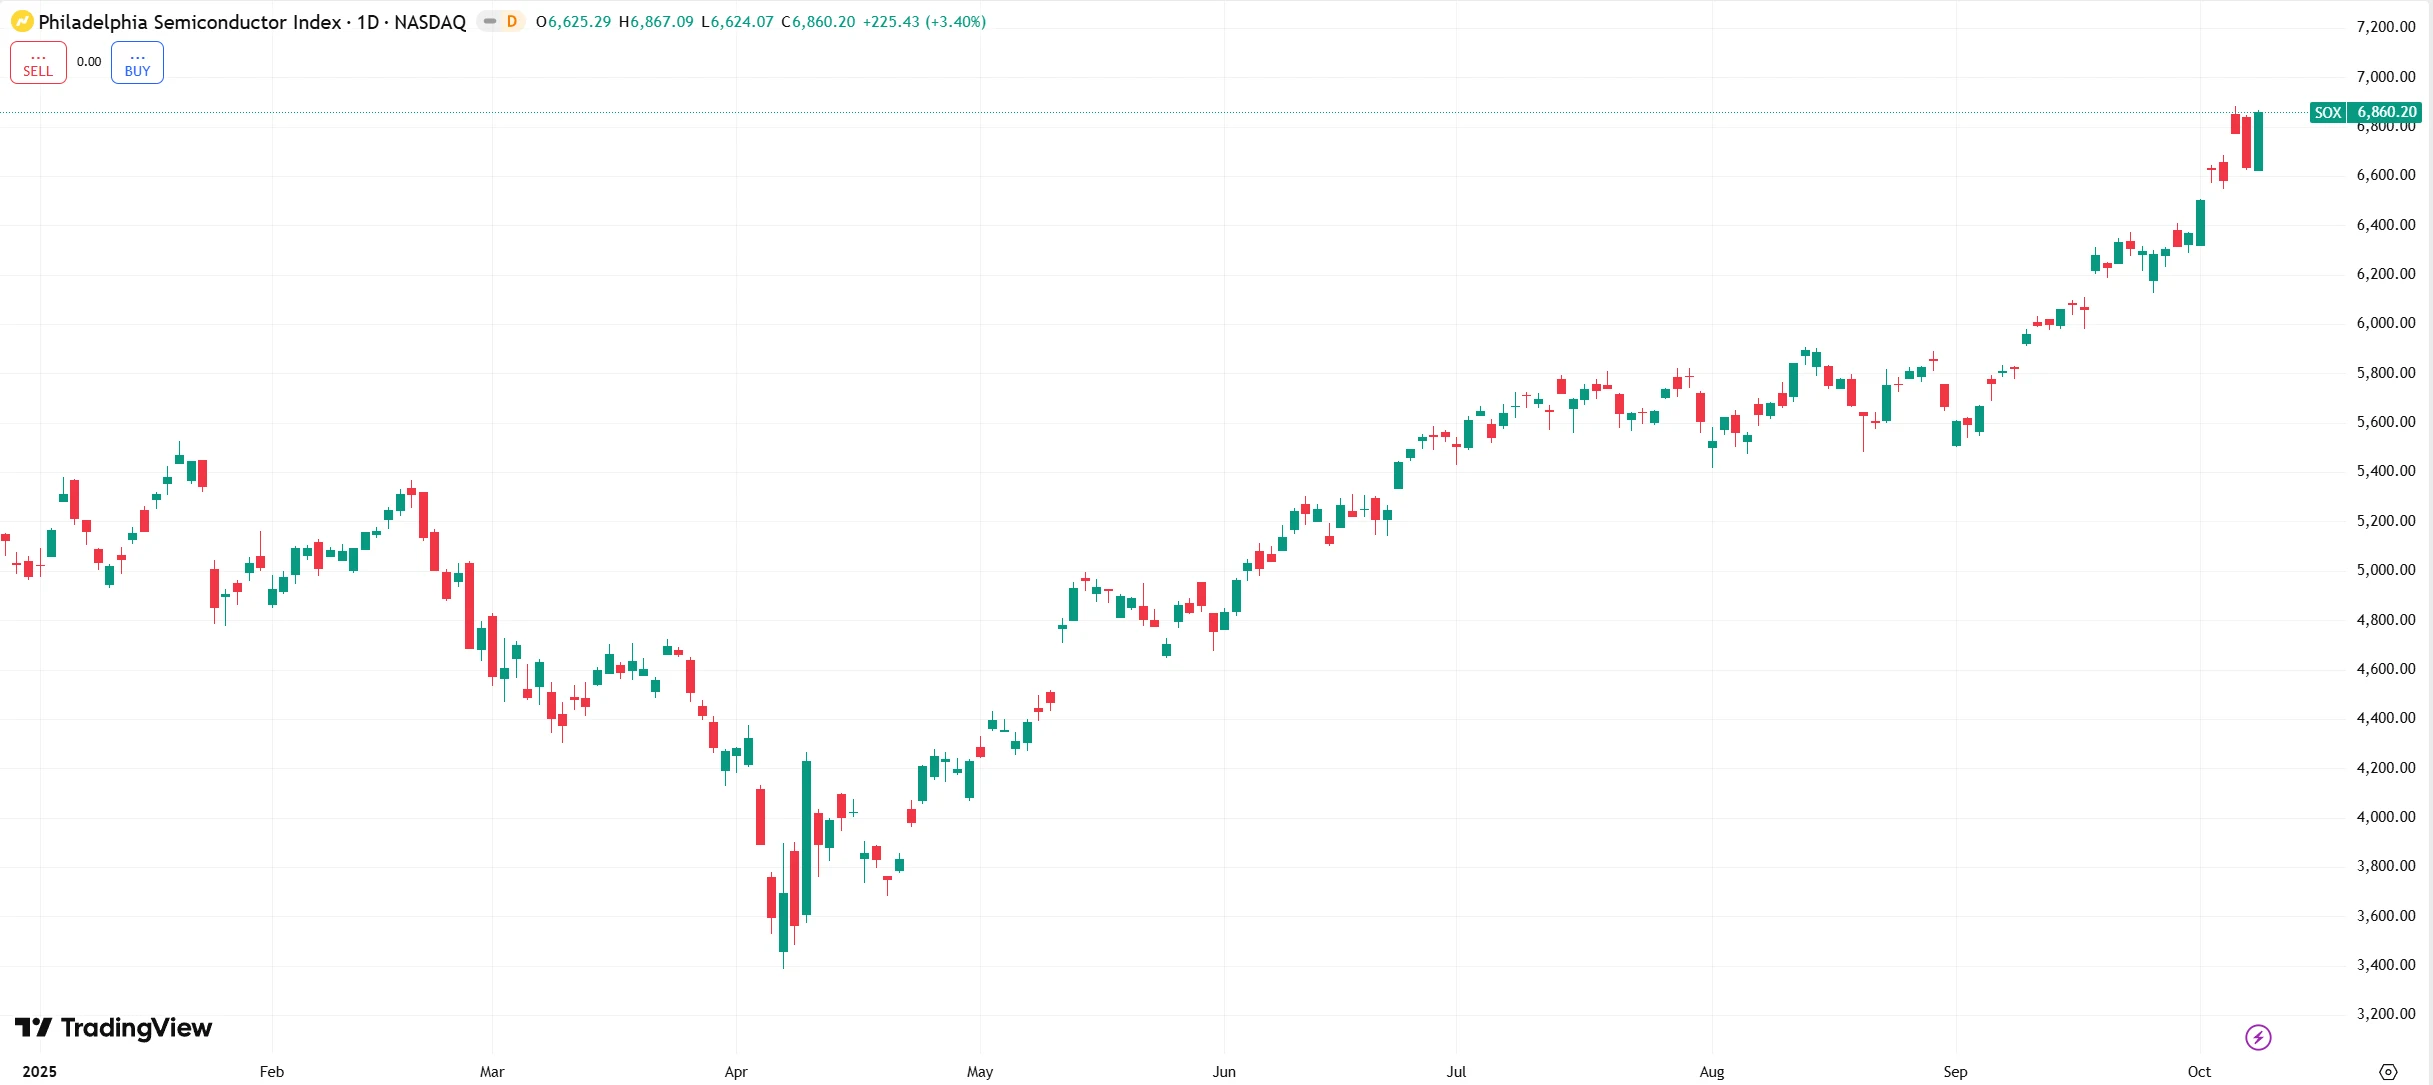Screen dimensions: 2433x1085
Task: Click the orange D delayed-data indicator
Action: tap(512, 22)
